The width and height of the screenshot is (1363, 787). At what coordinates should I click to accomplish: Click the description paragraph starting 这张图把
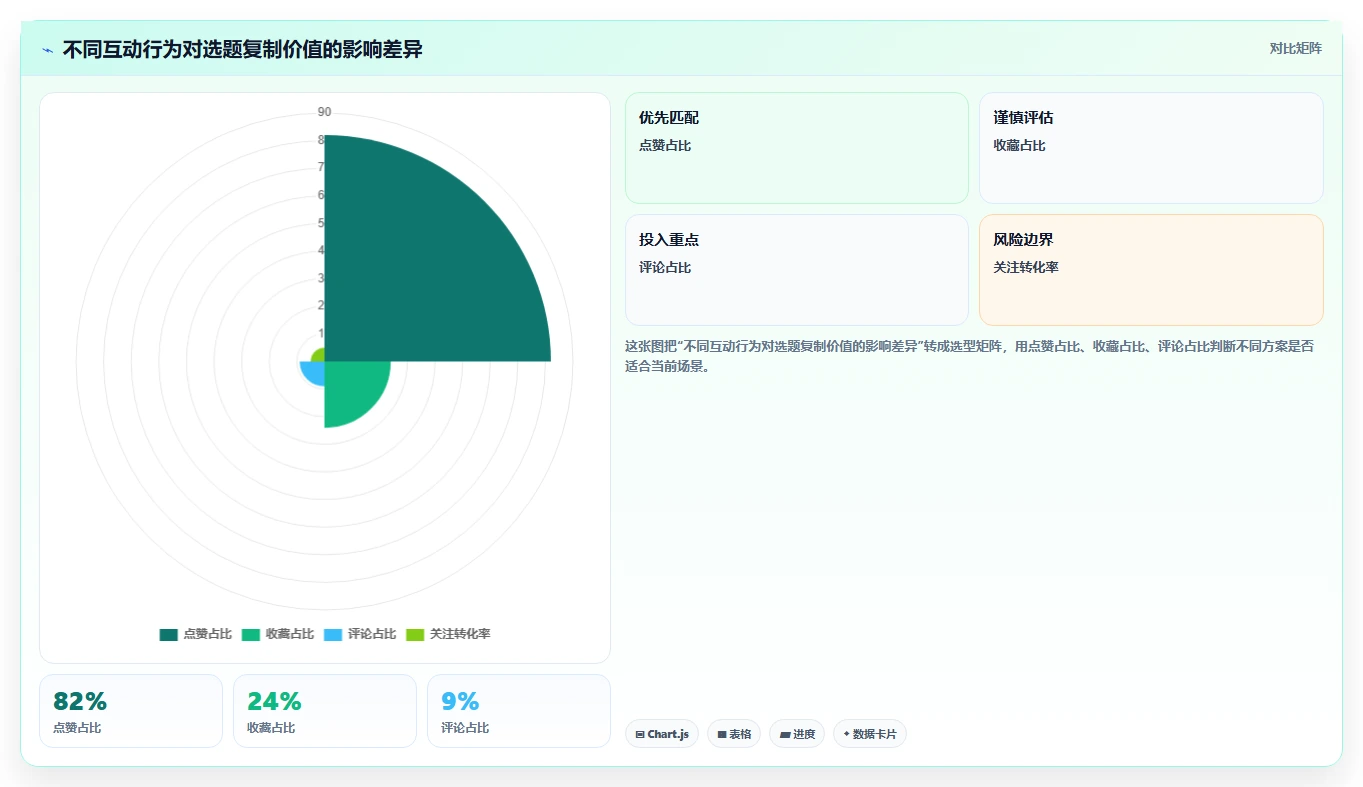click(970, 356)
